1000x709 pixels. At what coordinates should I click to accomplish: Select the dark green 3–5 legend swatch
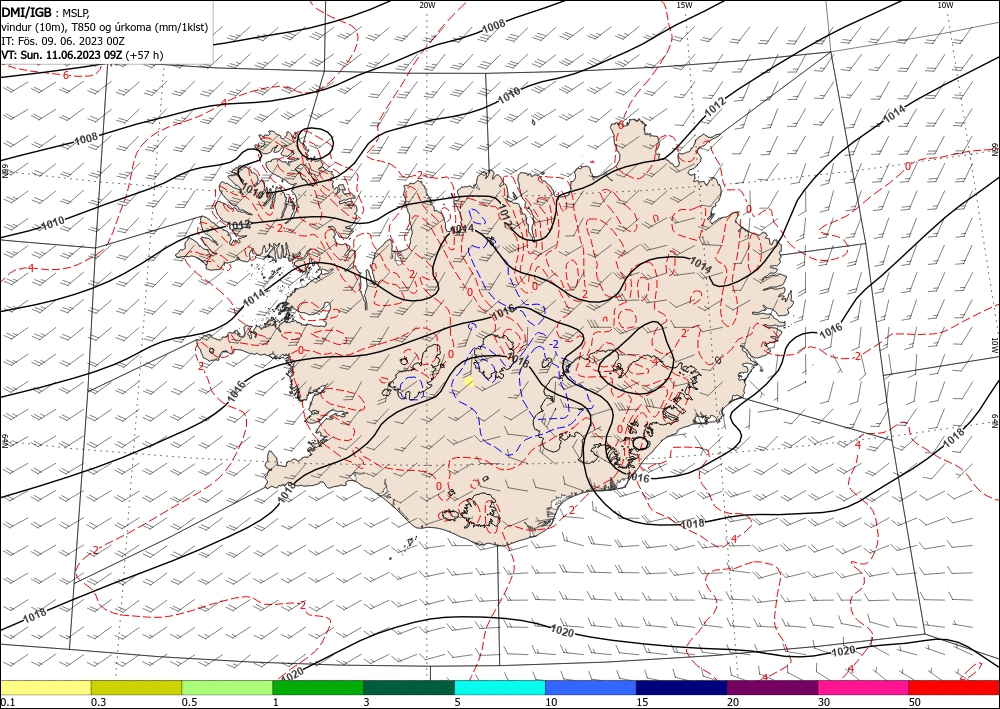409,687
